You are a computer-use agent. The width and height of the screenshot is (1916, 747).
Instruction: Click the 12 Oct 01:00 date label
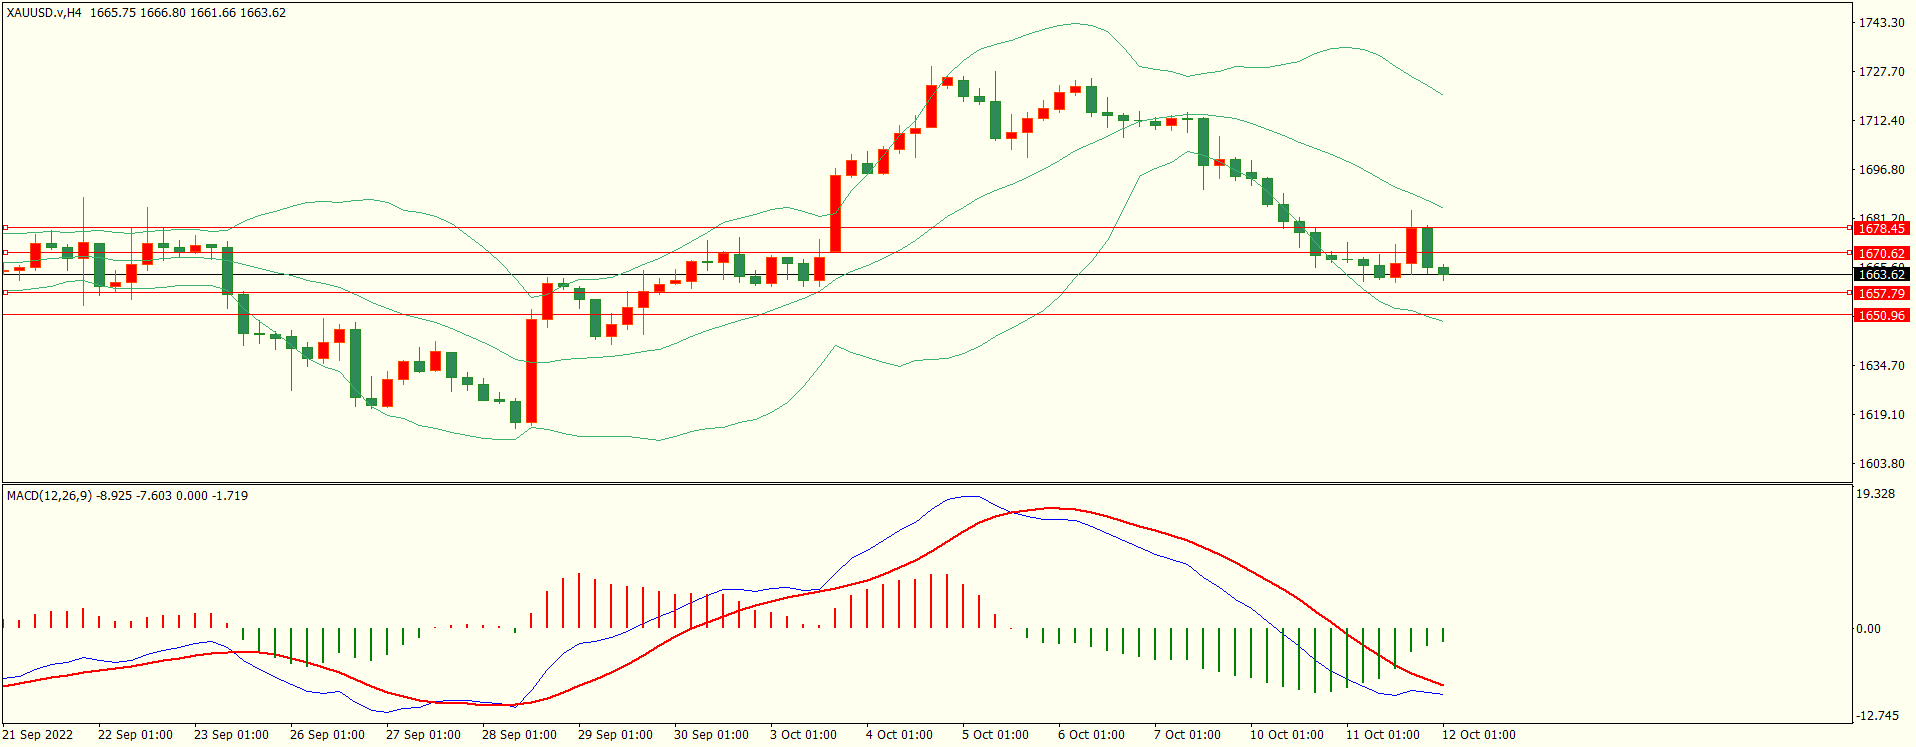pos(1478,735)
